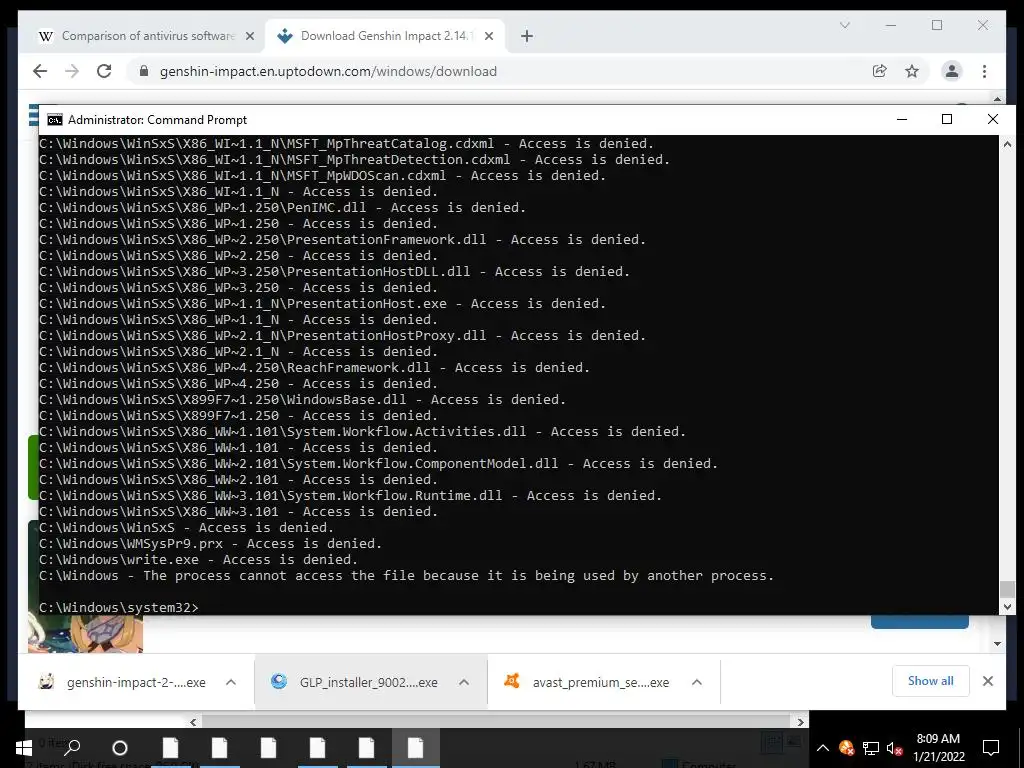Open the network status tray icon
1024x768 pixels.
coord(871,748)
